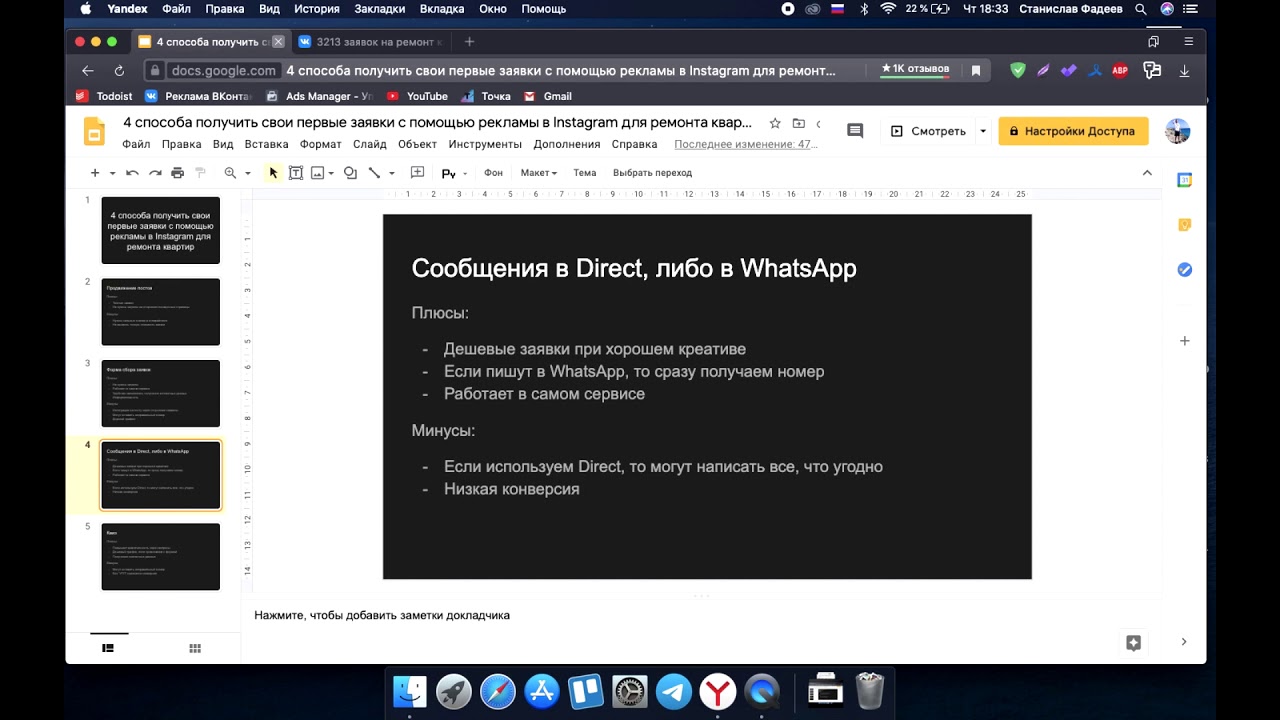Open the Формат menu
The image size is (1280, 720).
[x=320, y=144]
